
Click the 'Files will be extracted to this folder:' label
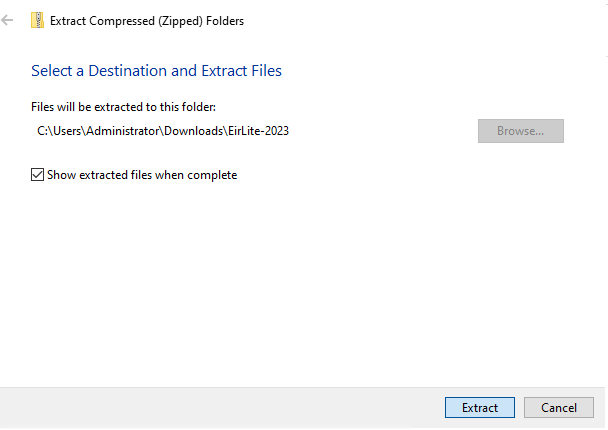pos(123,107)
